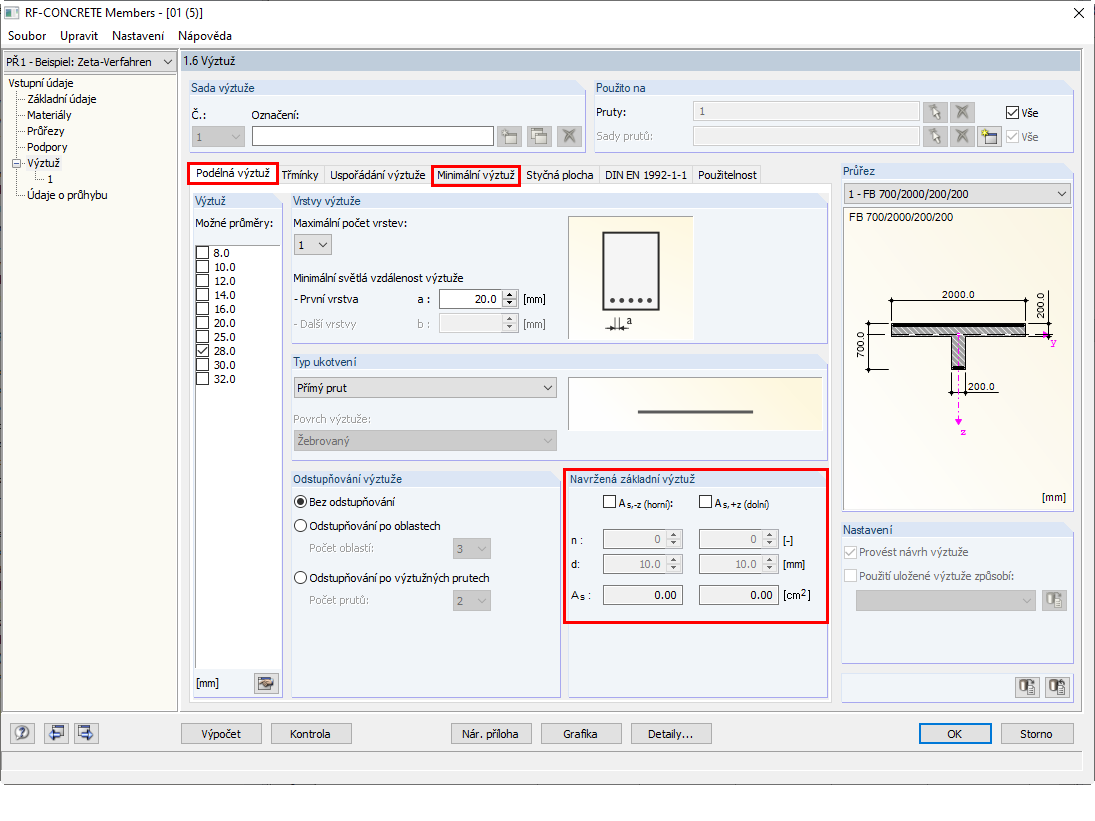1095x821 pixels.
Task: Uncheck the 28.0 diameter box
Action: [x=203, y=350]
